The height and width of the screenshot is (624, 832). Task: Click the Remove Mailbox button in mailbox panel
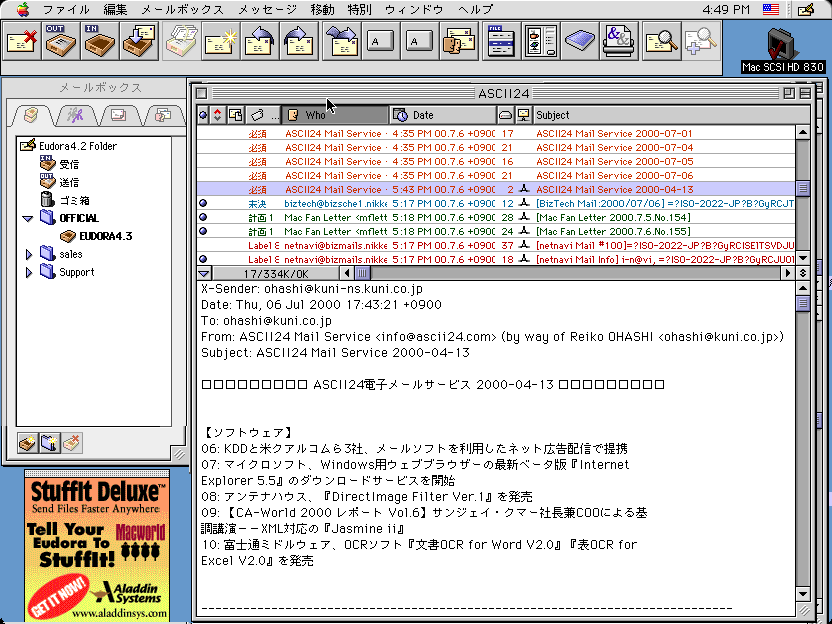click(x=72, y=443)
